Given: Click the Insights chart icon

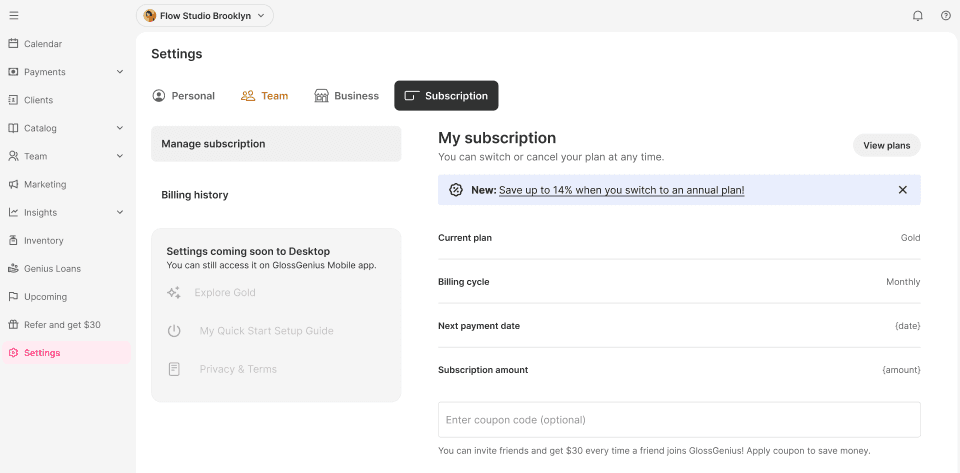Looking at the screenshot, I should (x=13, y=212).
